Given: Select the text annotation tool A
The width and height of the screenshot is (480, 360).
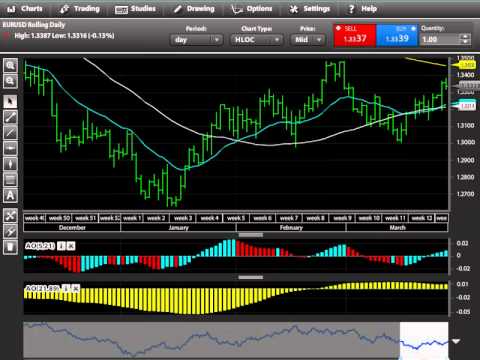Looking at the screenshot, I should point(10,196).
